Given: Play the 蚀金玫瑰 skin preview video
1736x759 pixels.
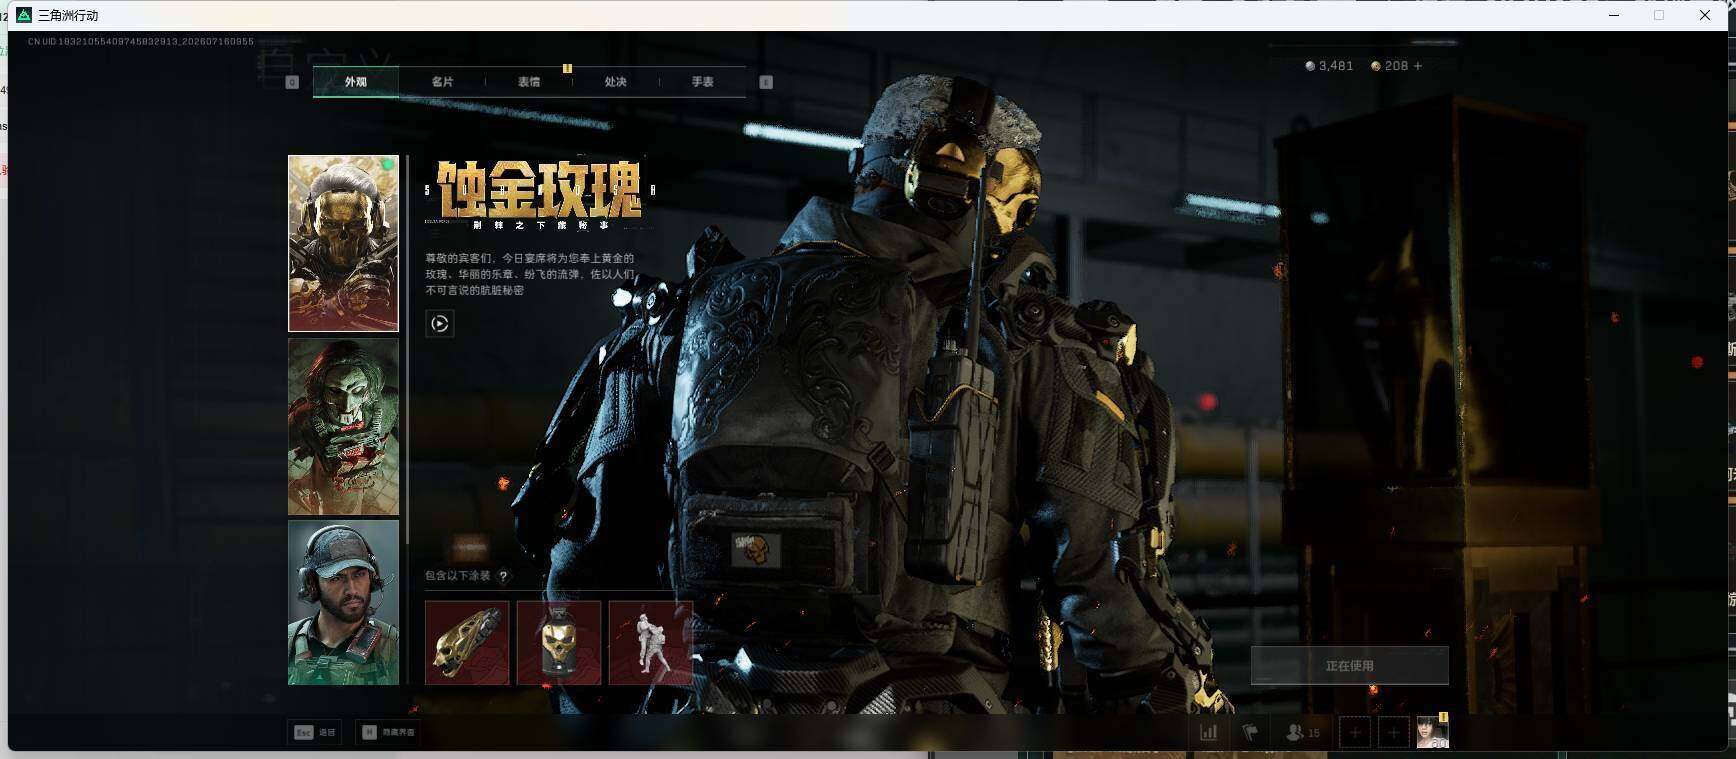Looking at the screenshot, I should [439, 323].
